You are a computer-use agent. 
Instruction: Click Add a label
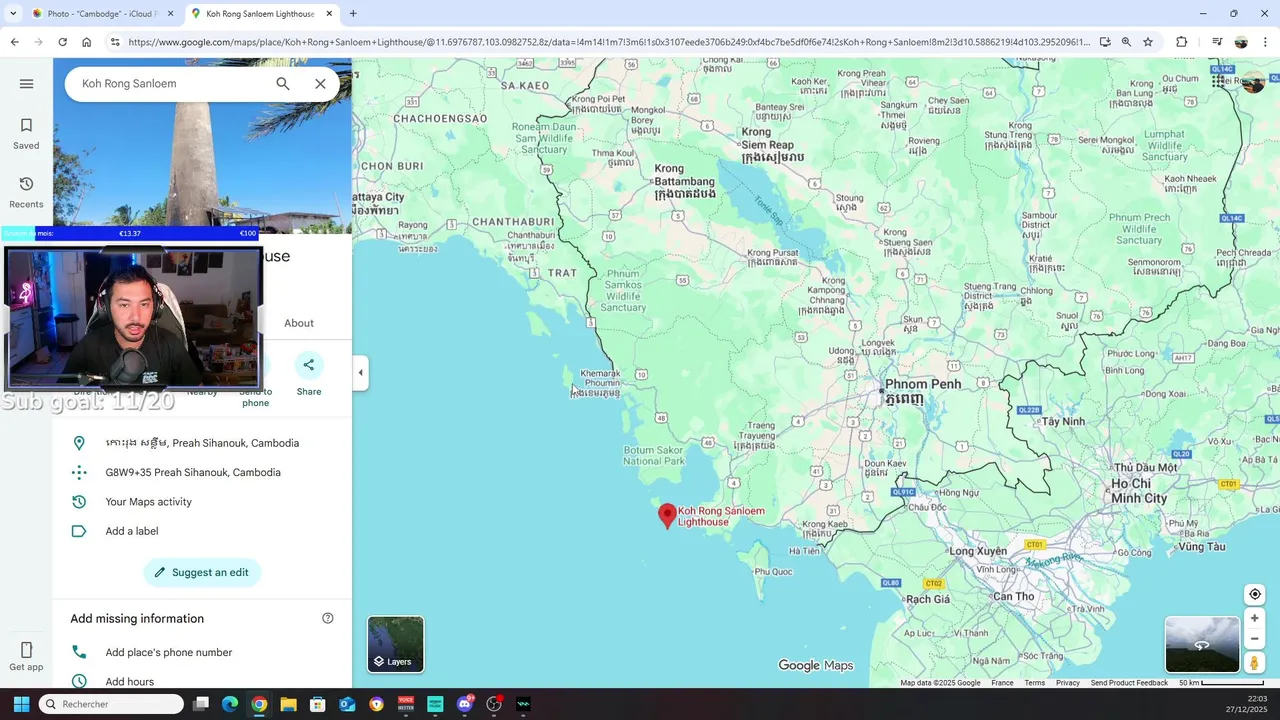132,531
